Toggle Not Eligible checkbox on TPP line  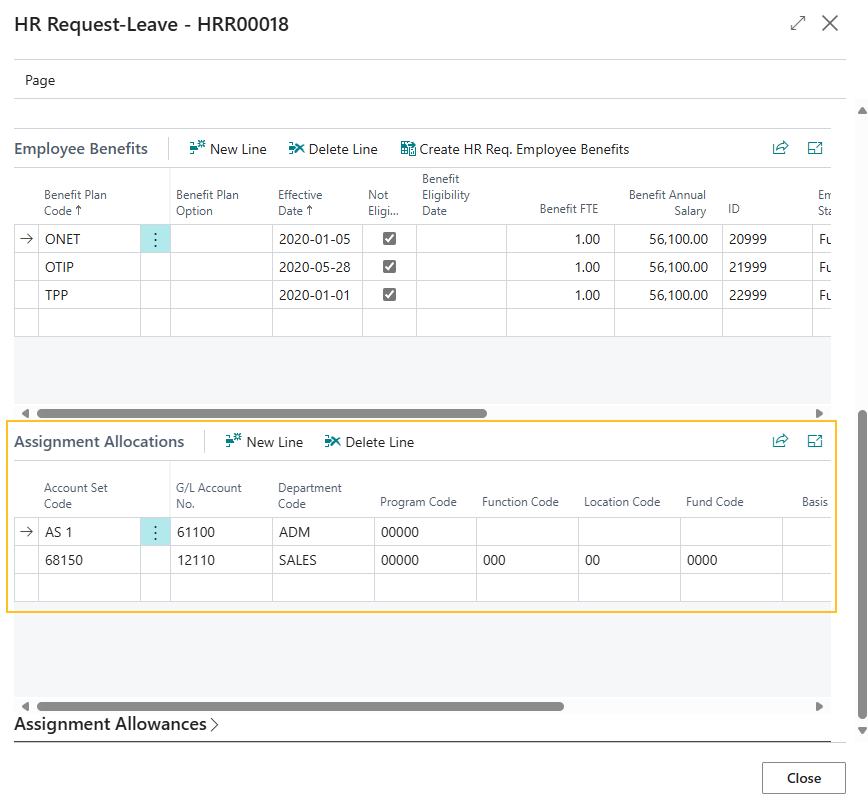[389, 295]
